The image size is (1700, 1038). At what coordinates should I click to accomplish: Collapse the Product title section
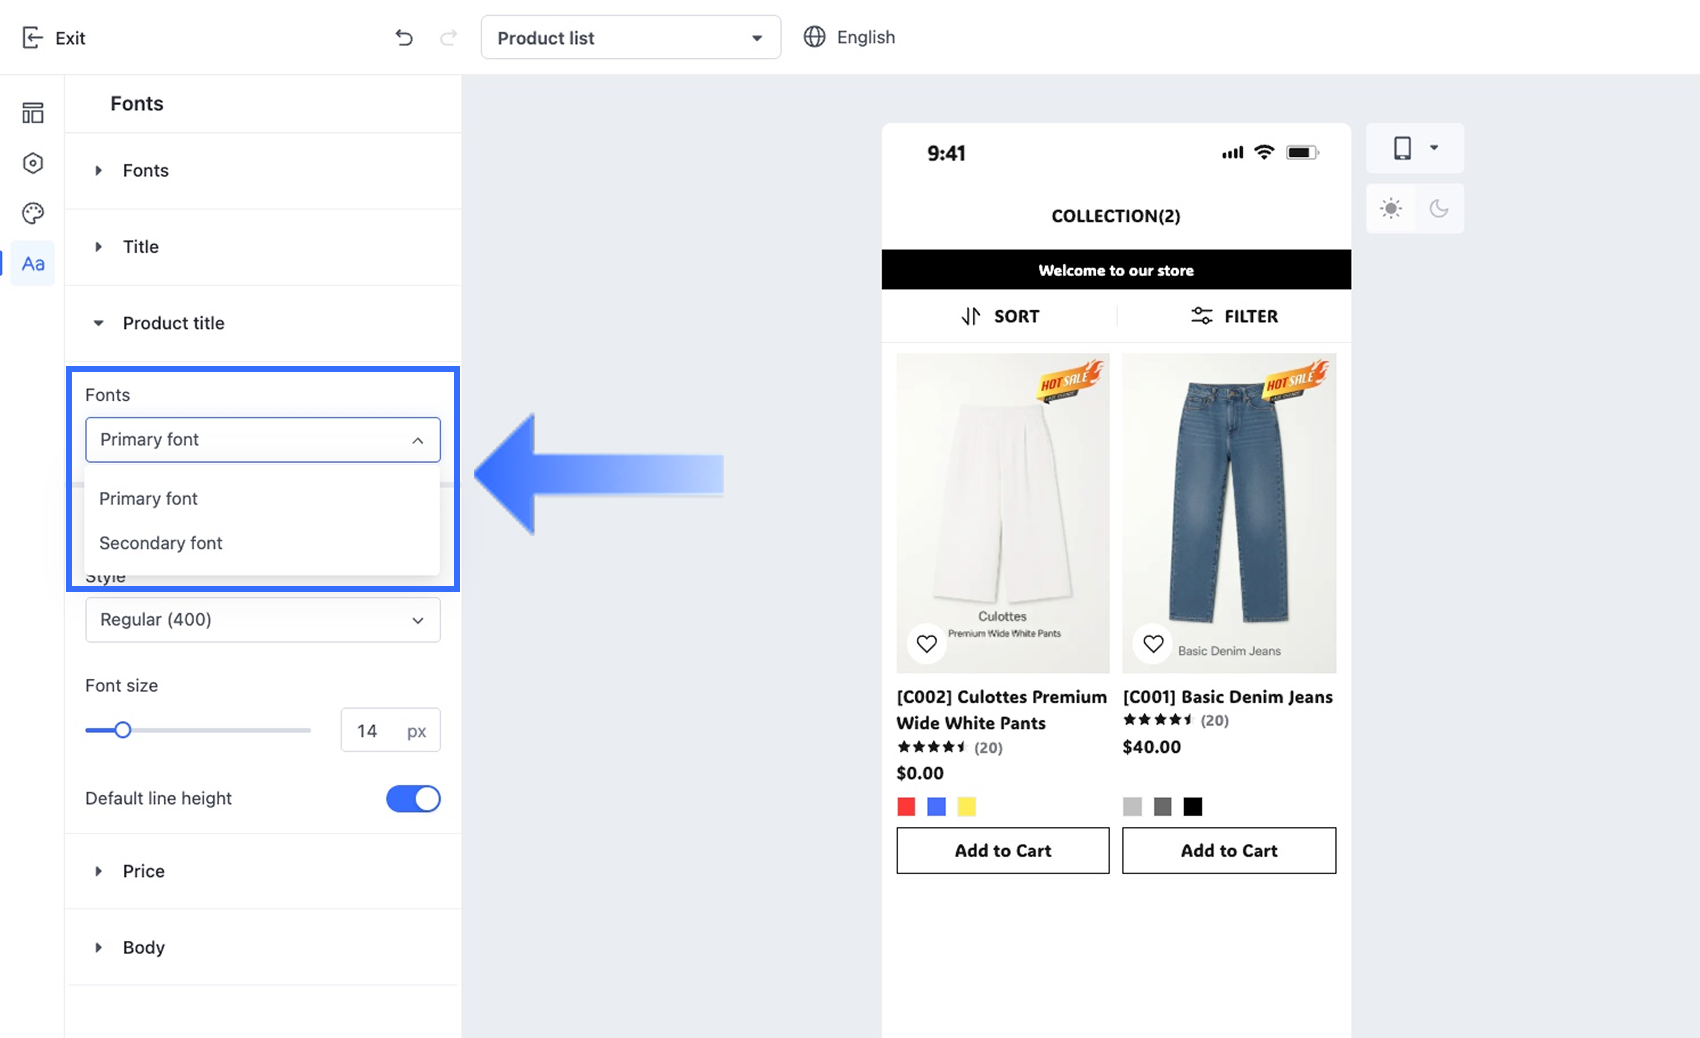pos(173,323)
